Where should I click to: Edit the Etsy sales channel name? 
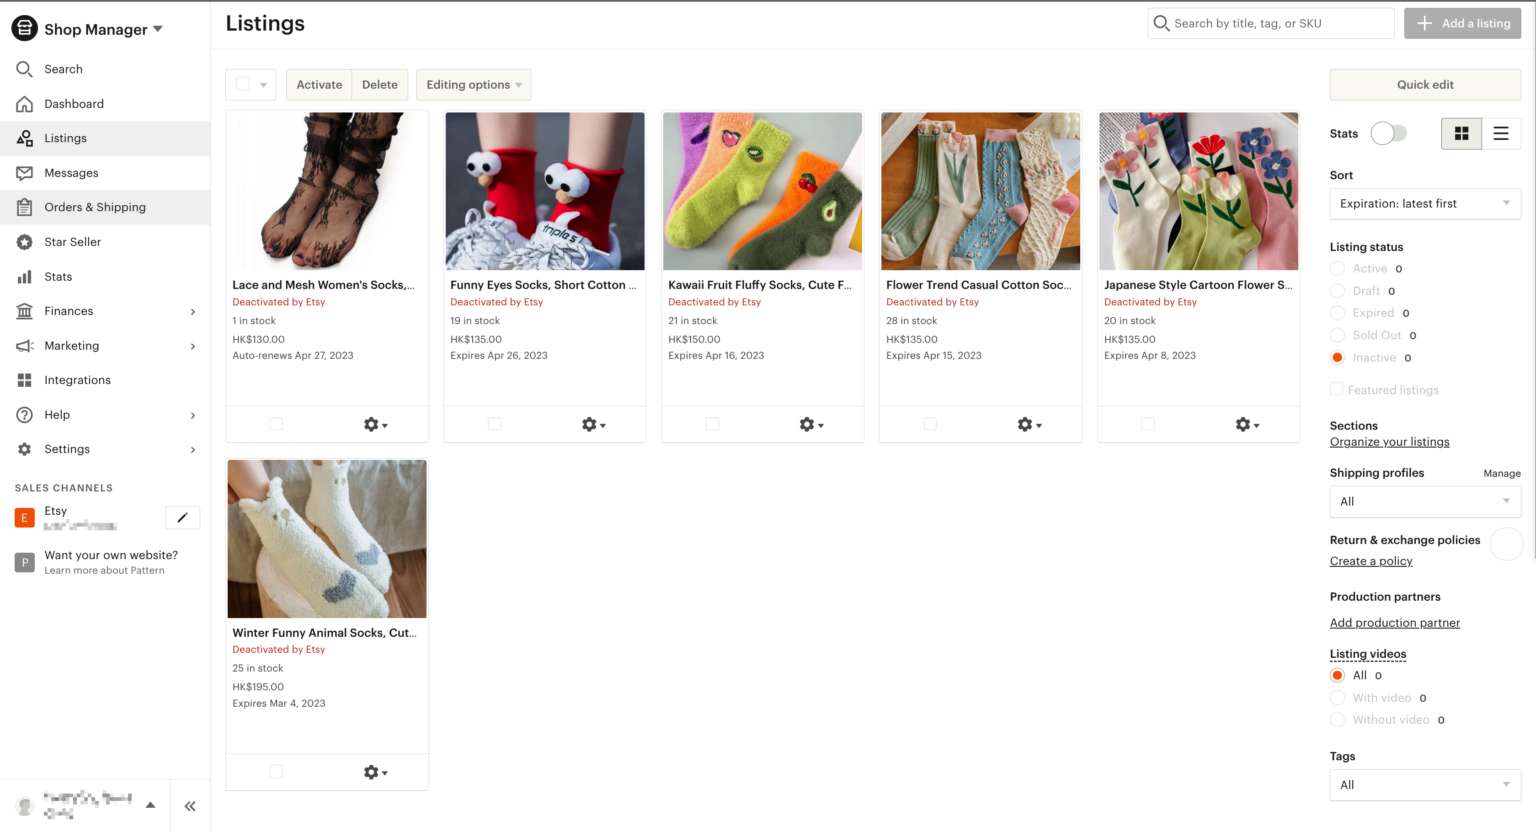(182, 517)
